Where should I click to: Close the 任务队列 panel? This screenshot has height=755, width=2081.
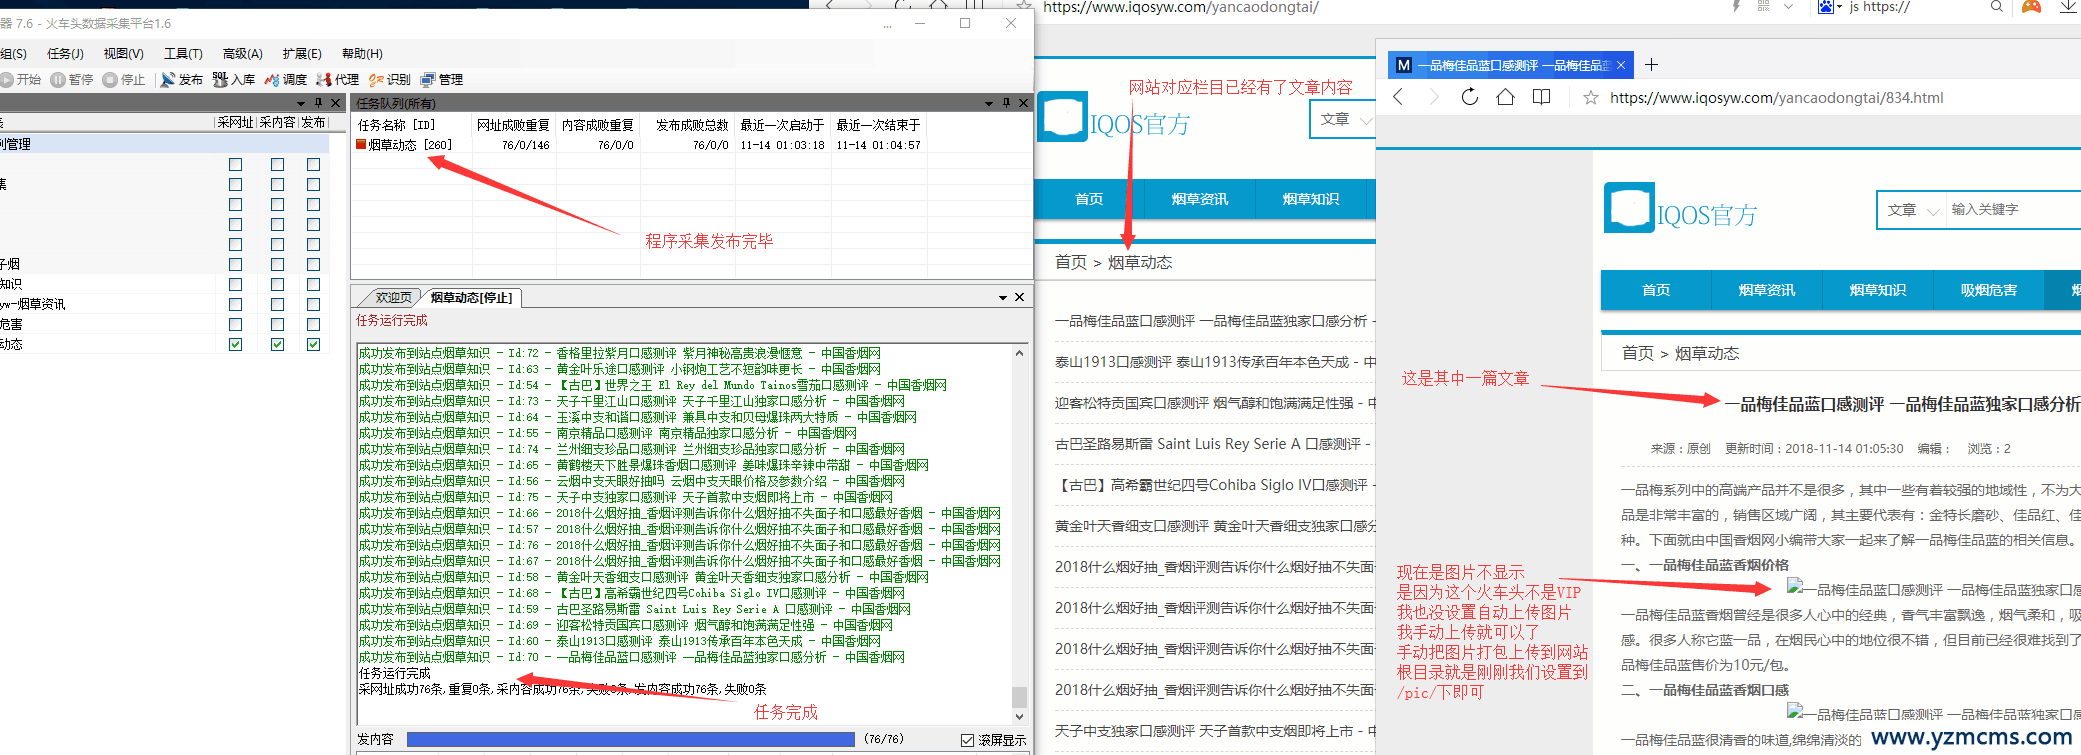tap(1023, 103)
